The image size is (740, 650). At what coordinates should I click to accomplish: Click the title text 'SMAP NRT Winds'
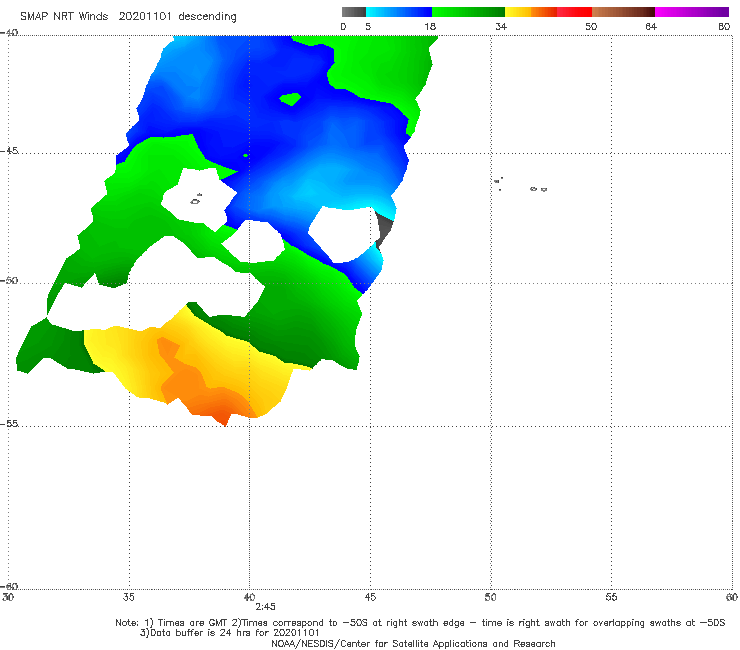(x=64, y=16)
